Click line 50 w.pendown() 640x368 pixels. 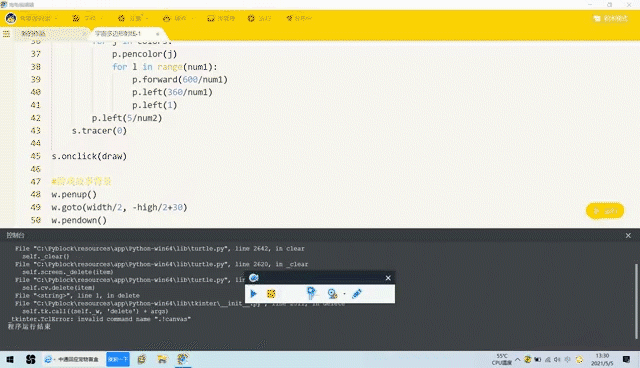79,220
